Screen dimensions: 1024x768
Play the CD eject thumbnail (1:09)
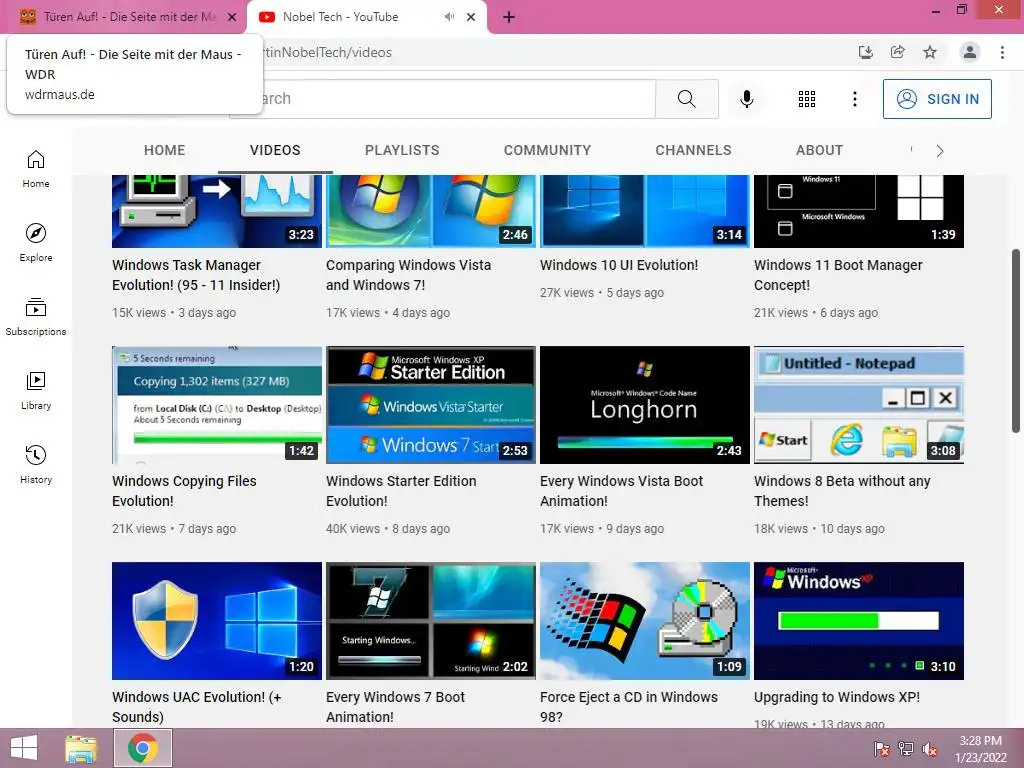645,621
